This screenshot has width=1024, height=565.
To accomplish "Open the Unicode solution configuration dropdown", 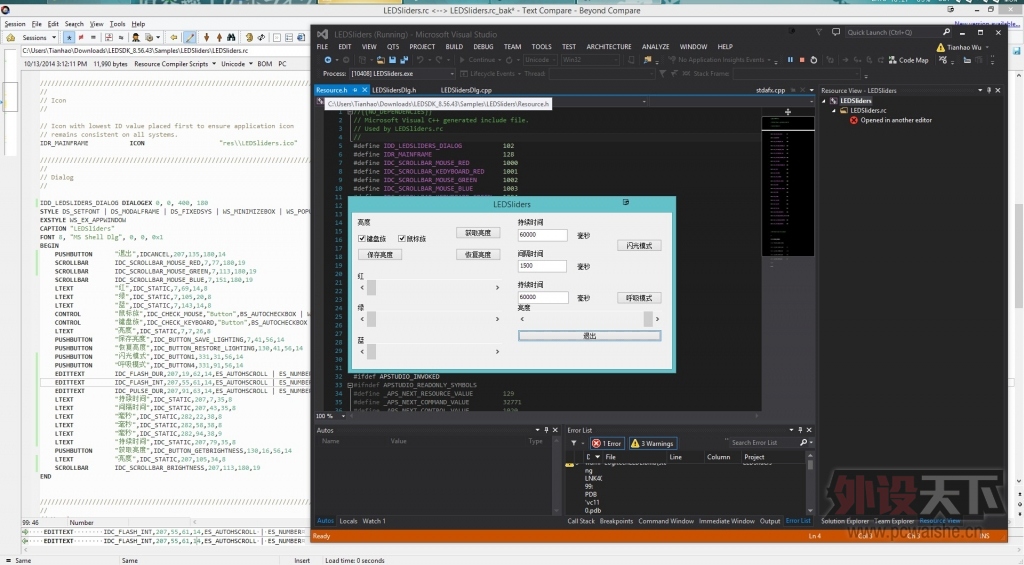I will (539, 59).
